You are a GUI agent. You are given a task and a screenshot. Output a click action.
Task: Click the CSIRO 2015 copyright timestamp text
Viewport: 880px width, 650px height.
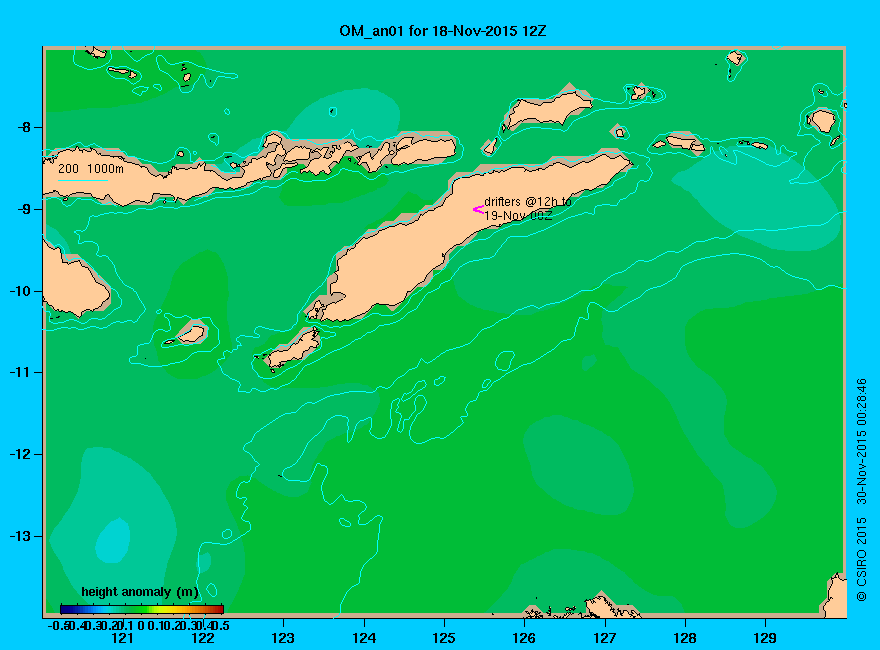861,489
